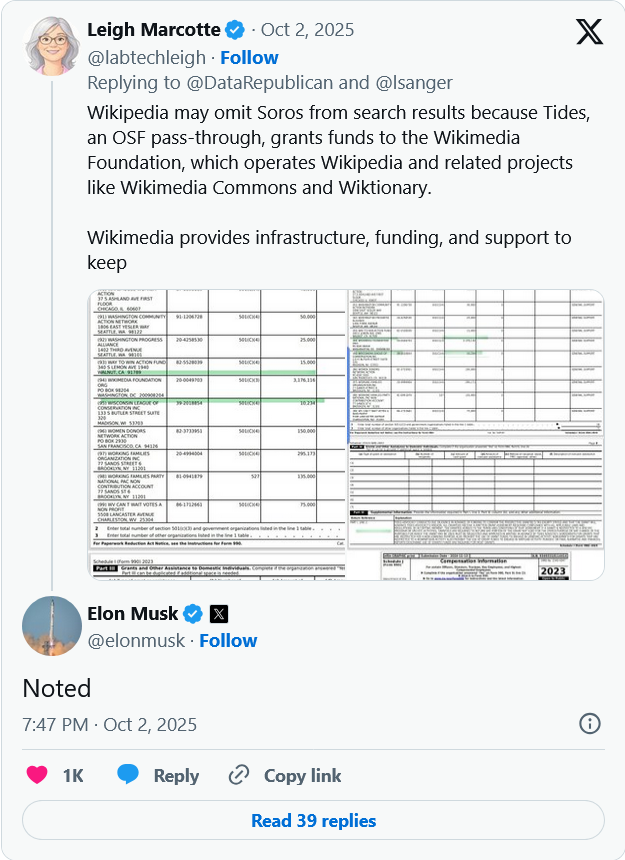Click verified badge beside Elon Musk
The height and width of the screenshot is (860, 625).
[x=192, y=613]
